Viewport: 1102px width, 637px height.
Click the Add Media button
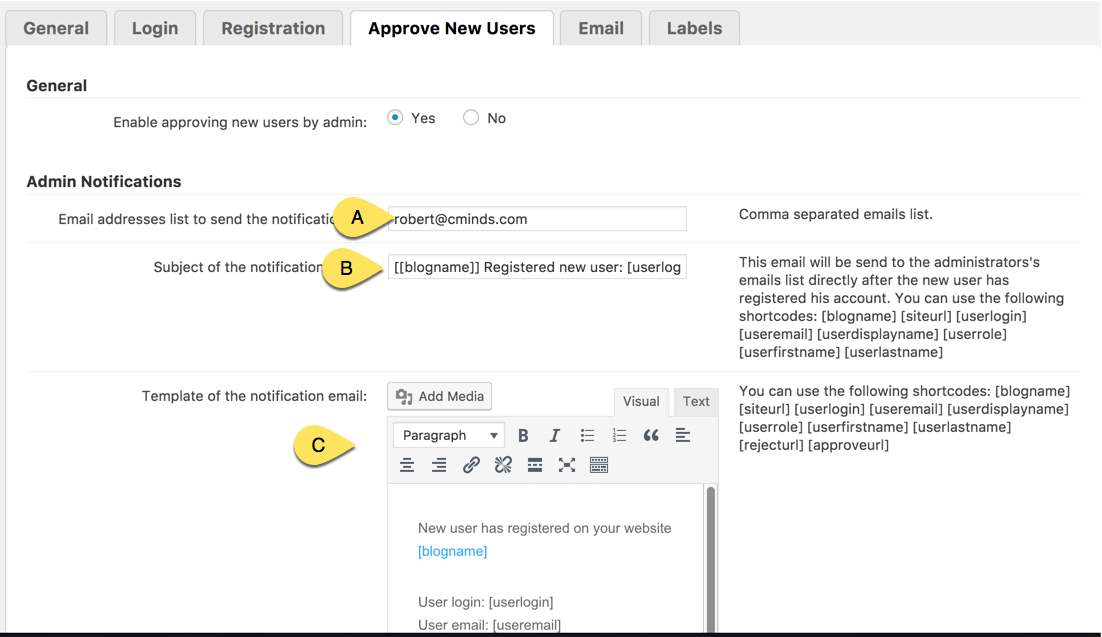pyautogui.click(x=440, y=397)
